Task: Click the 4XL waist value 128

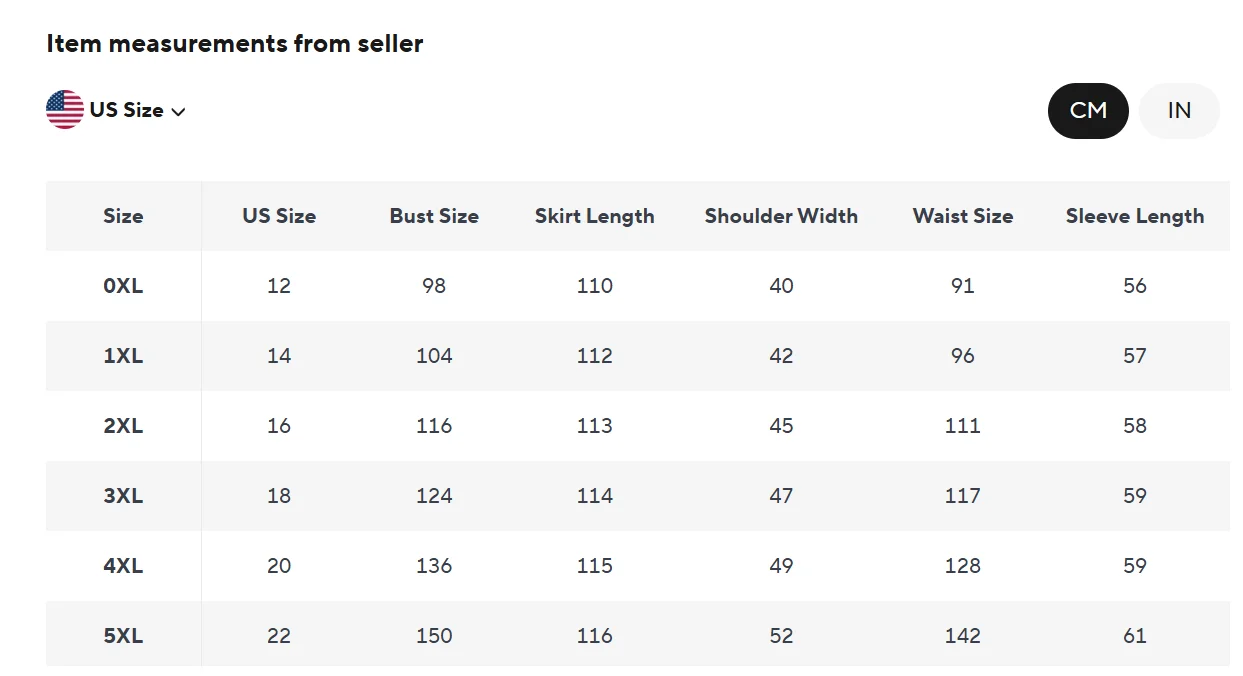Action: pyautogui.click(x=962, y=566)
